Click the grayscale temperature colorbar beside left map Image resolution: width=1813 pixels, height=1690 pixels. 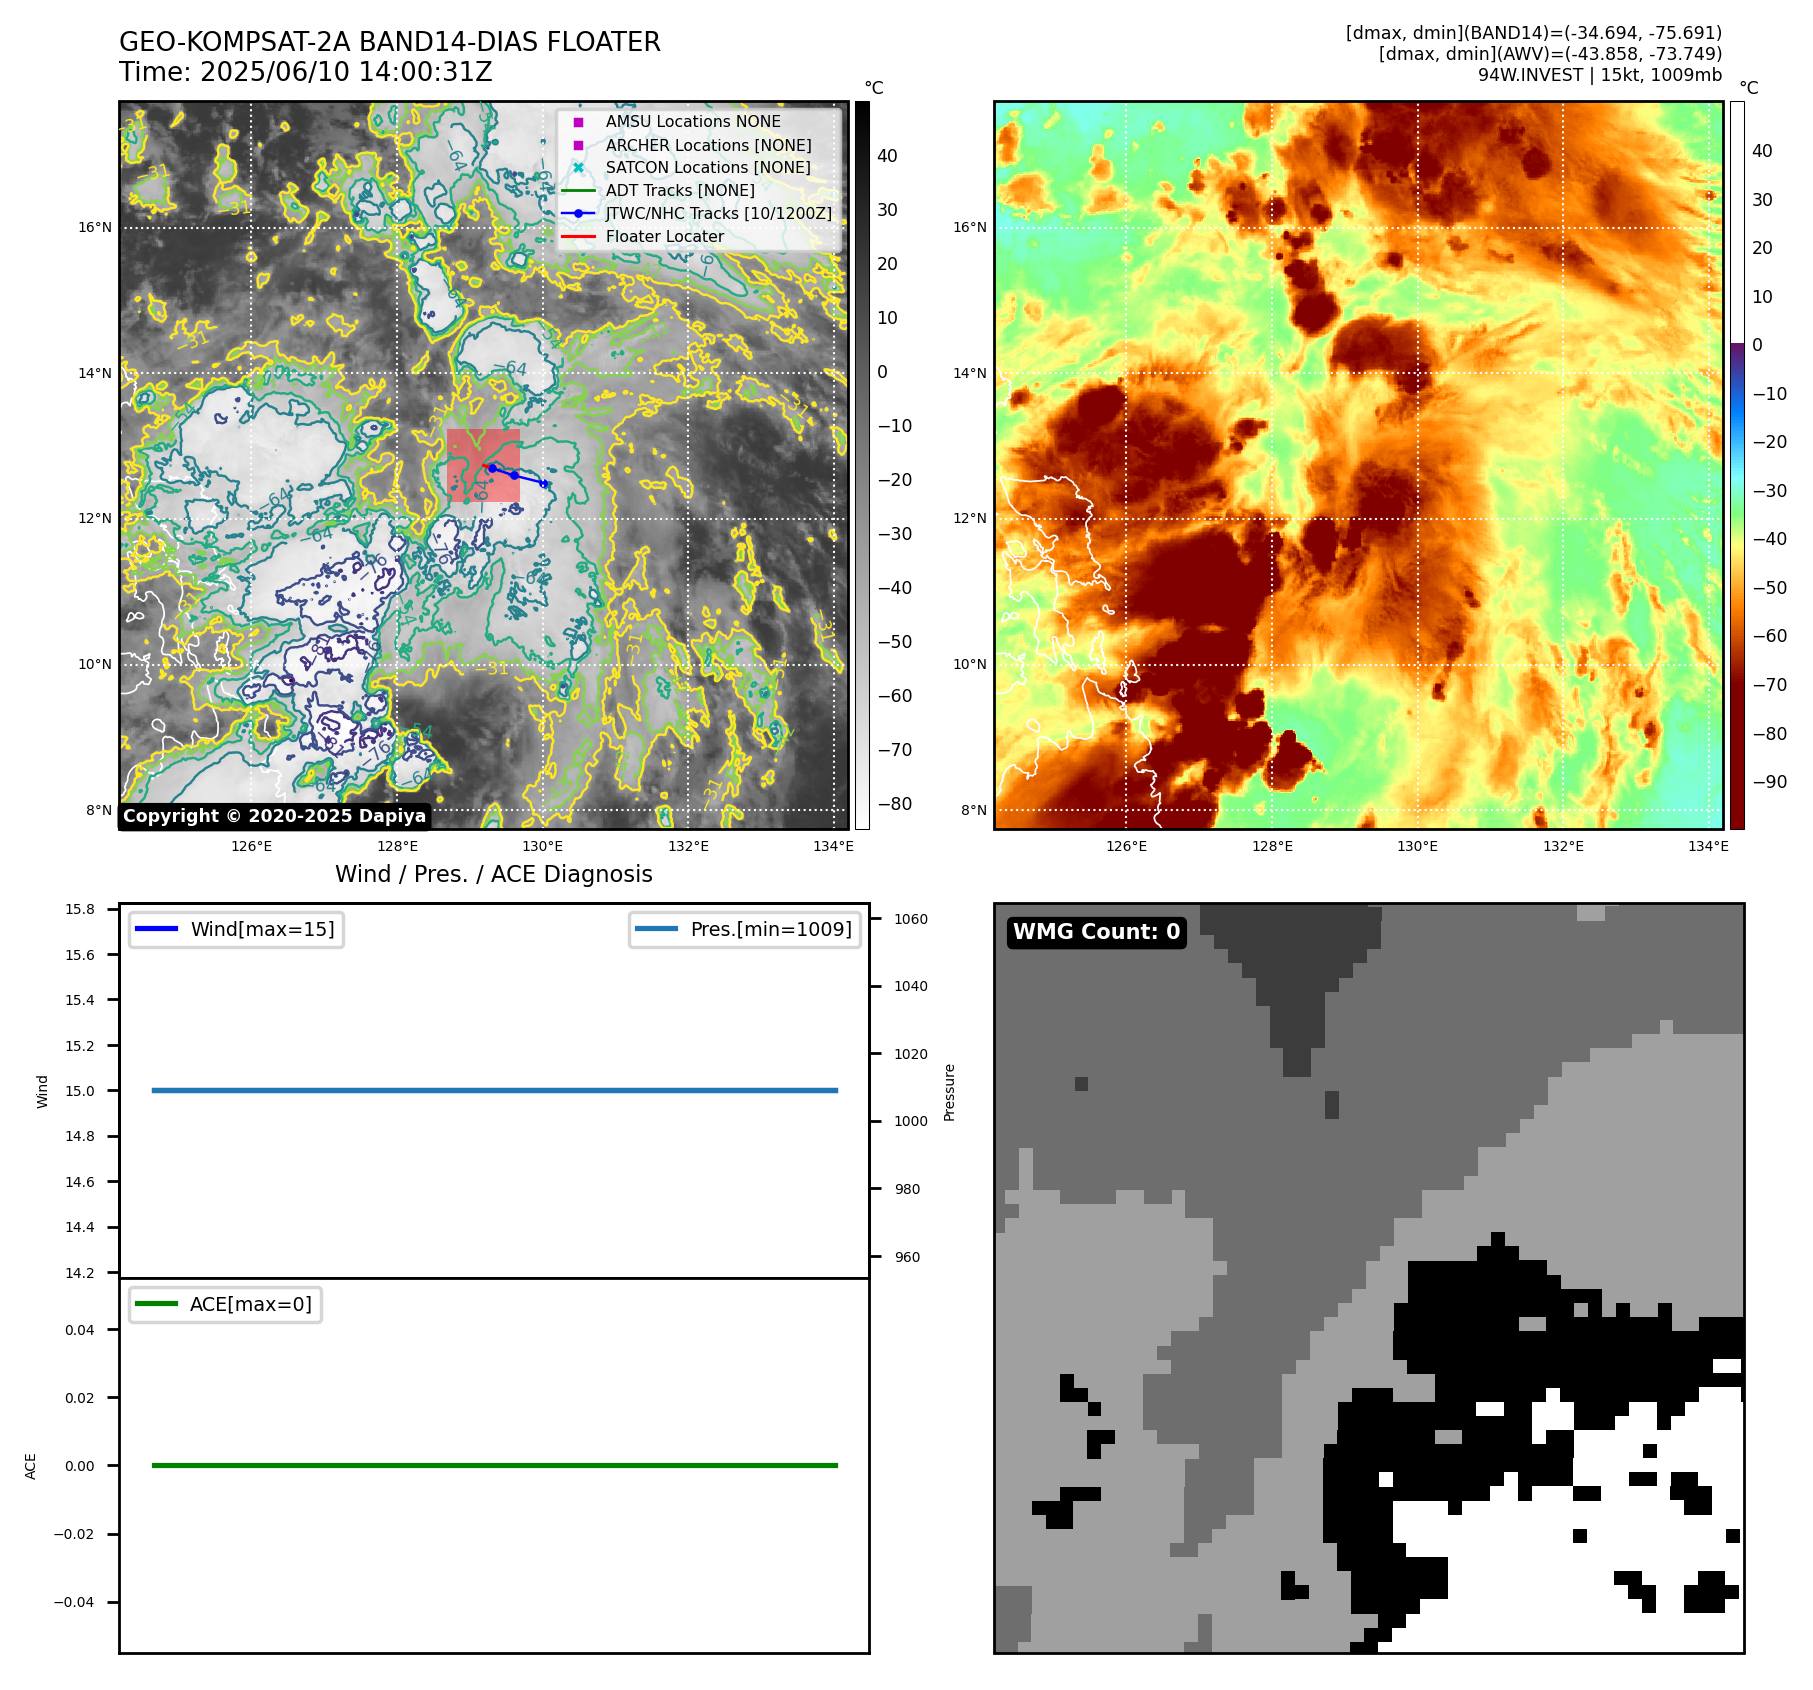862,465
